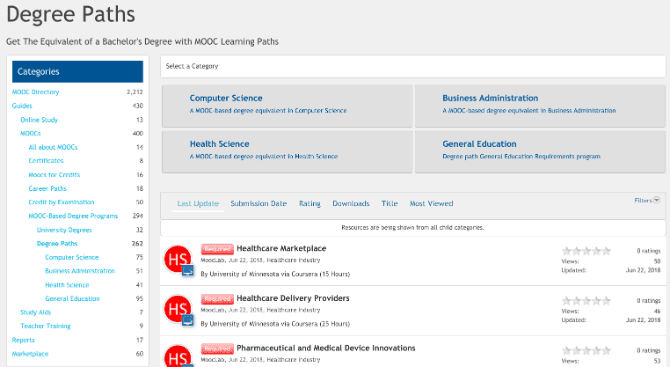Image resolution: width=670 pixels, height=367 pixels.
Task: Sort resources by Downloads
Action: click(351, 203)
